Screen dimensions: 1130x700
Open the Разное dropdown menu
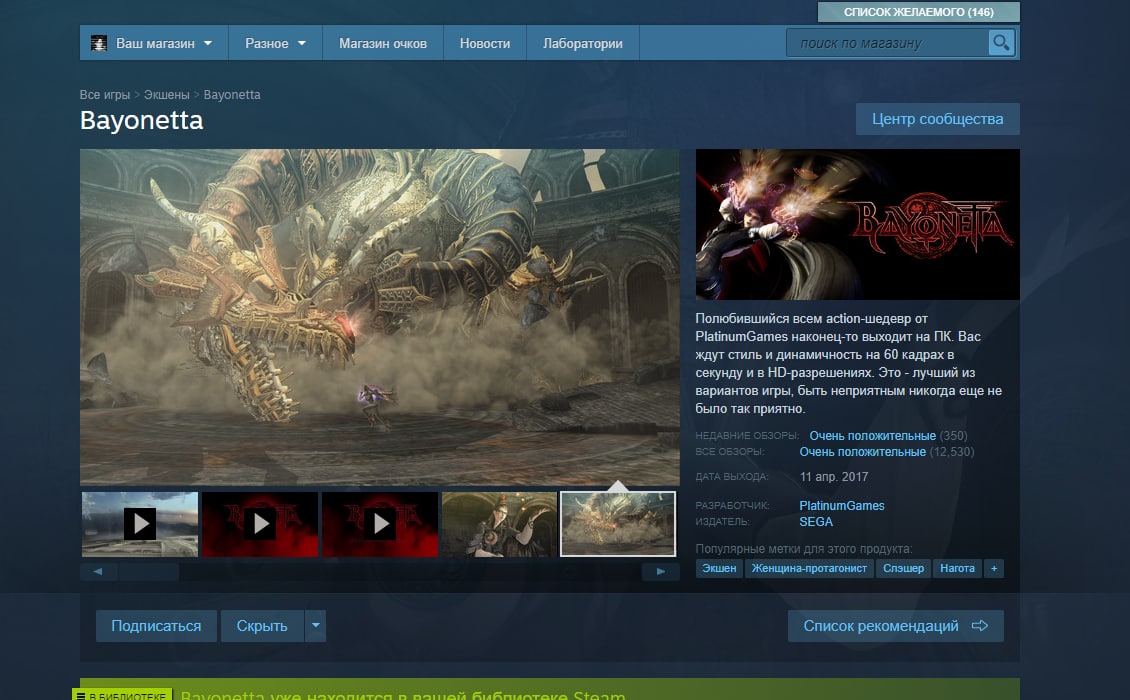tap(275, 43)
